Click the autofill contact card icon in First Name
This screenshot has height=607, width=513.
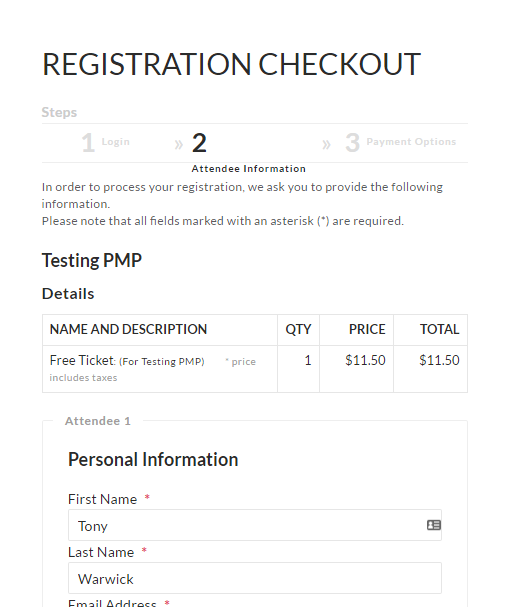pos(434,525)
